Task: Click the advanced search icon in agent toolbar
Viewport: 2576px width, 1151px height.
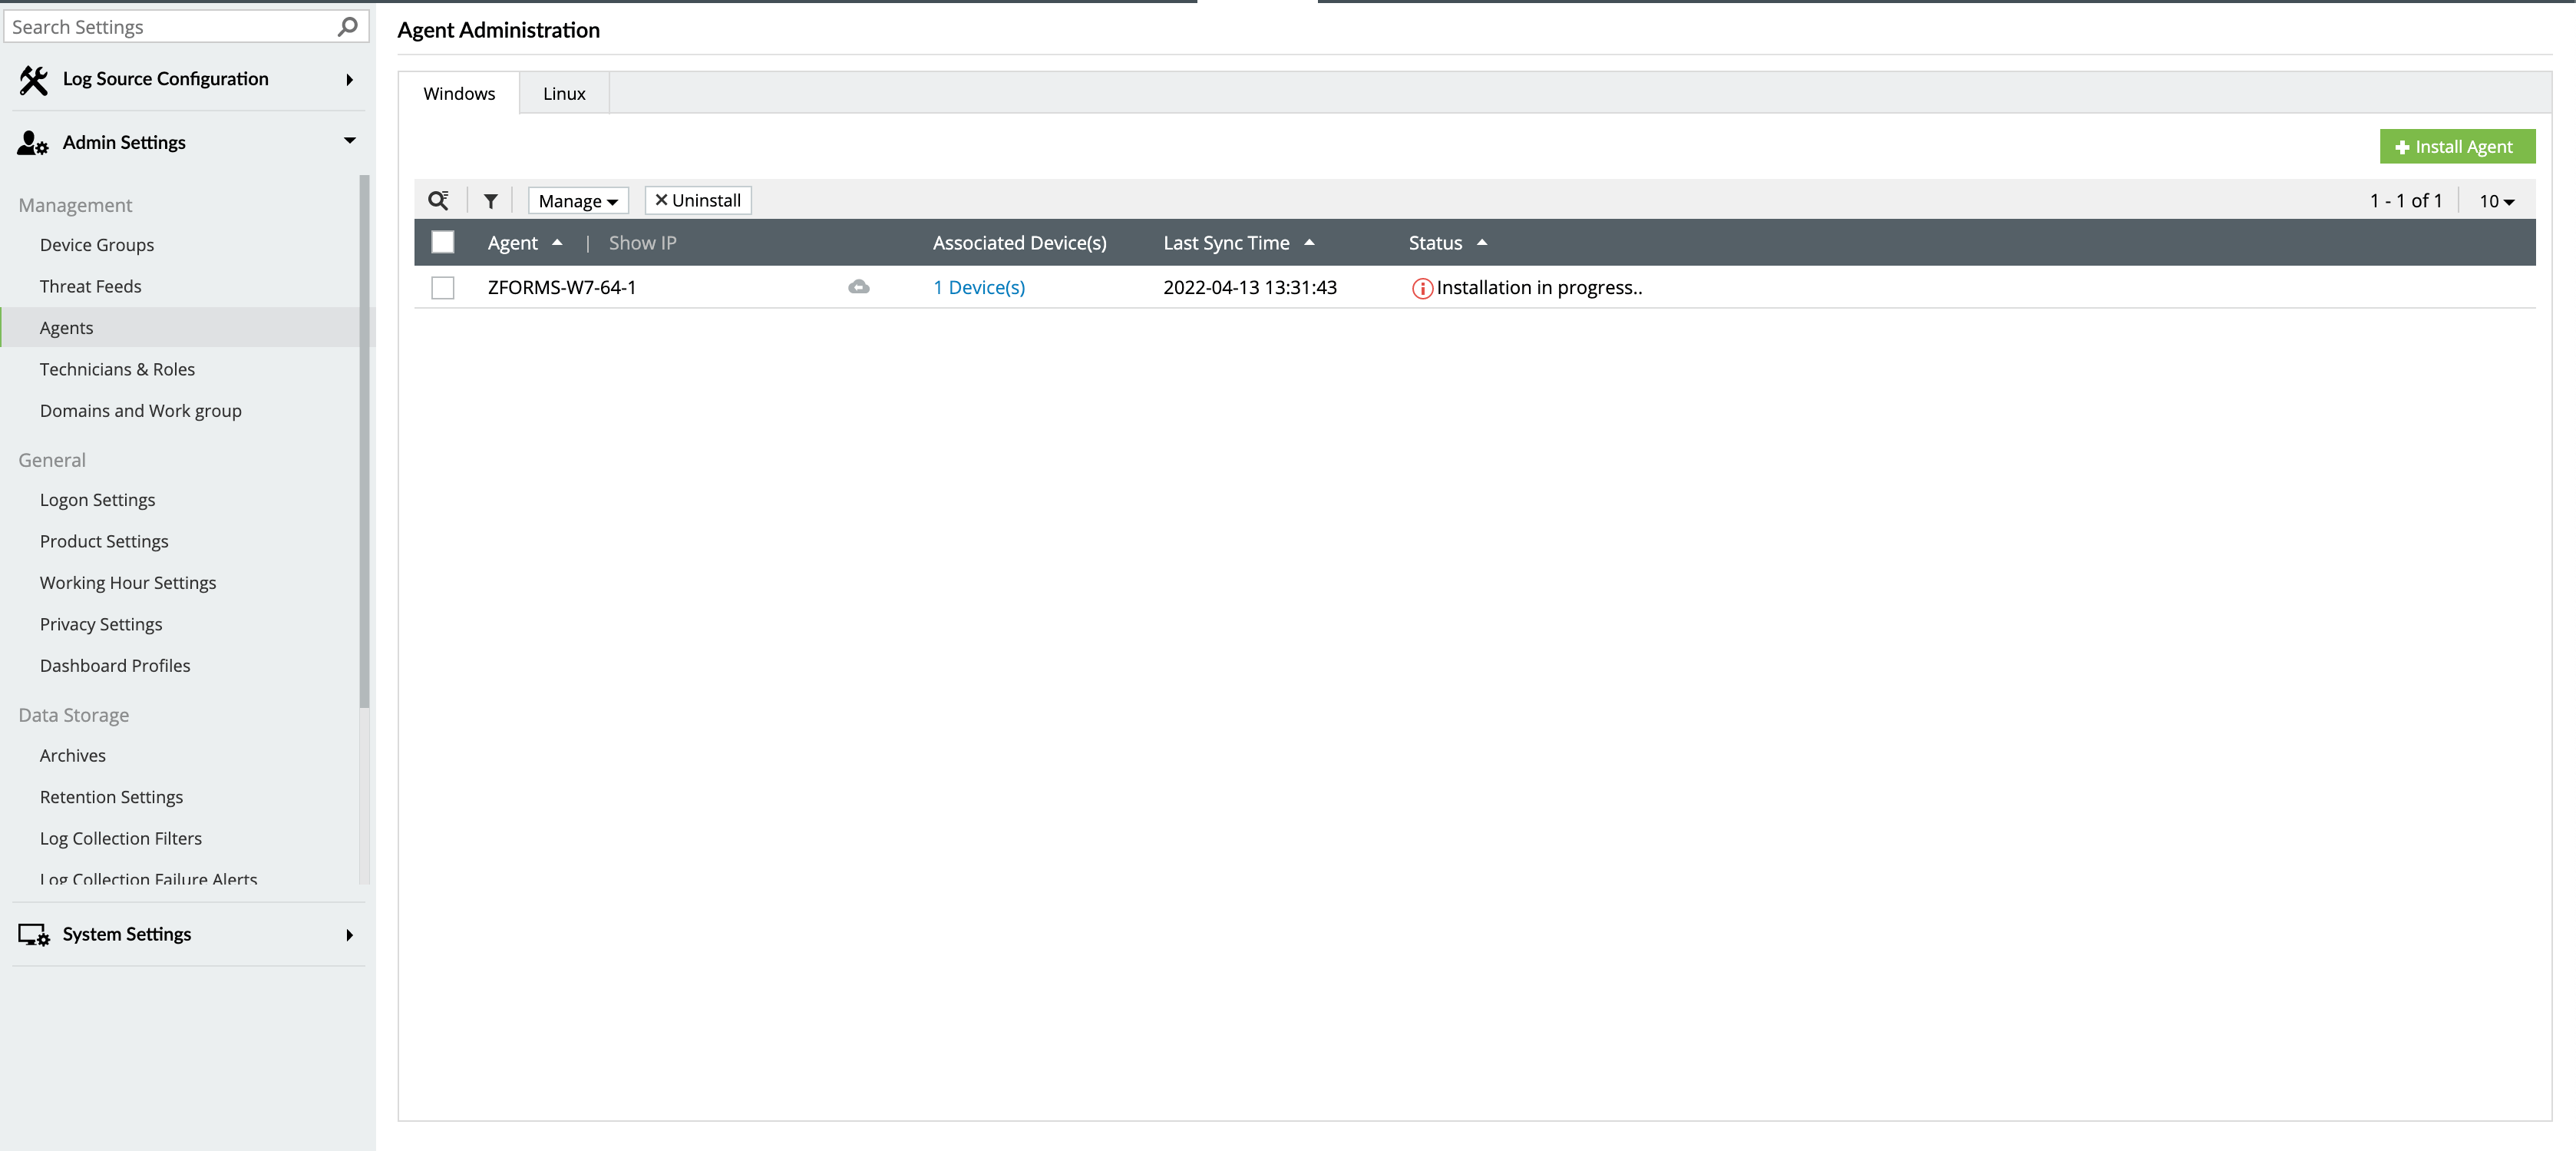Action: click(438, 200)
